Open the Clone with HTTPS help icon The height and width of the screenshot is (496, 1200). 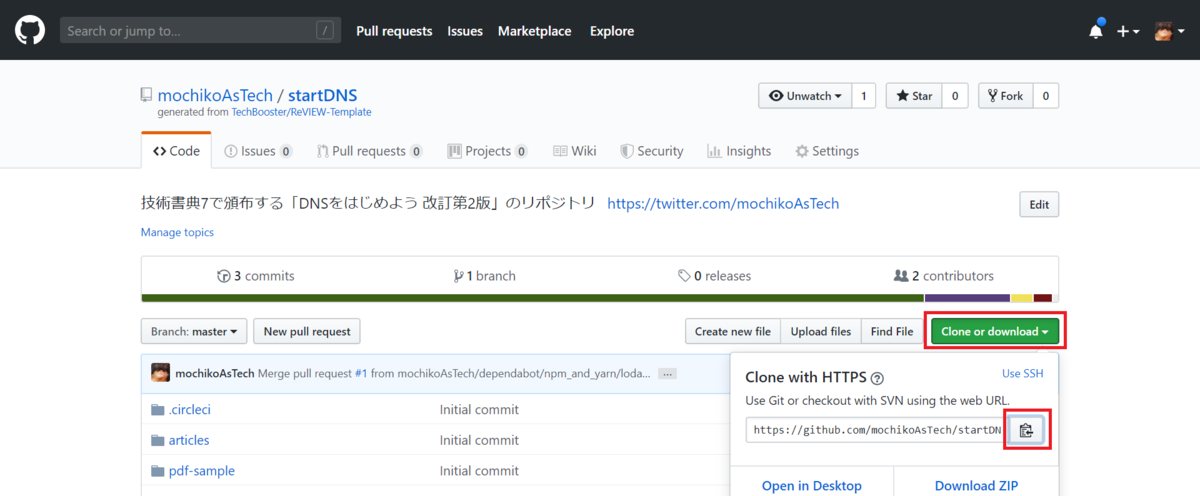click(877, 379)
